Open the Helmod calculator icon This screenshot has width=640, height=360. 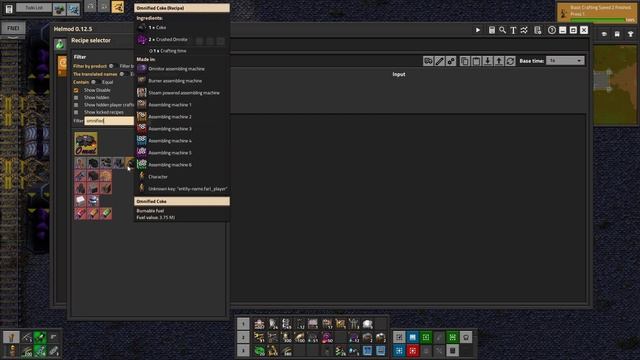pyautogui.click(x=491, y=30)
